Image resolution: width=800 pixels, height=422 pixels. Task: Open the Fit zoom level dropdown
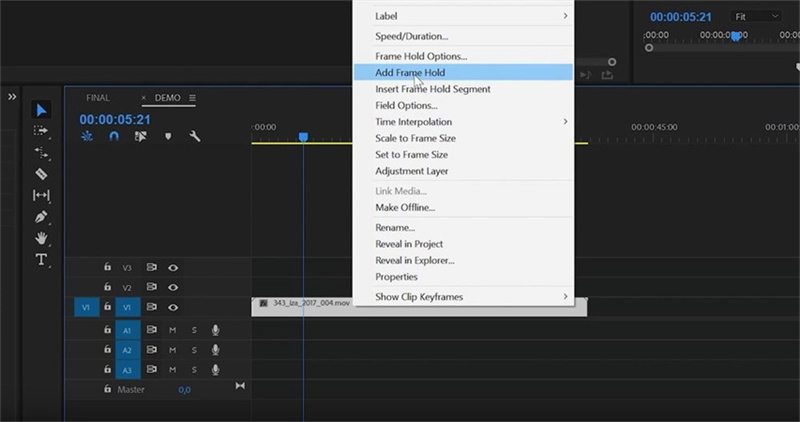(756, 17)
